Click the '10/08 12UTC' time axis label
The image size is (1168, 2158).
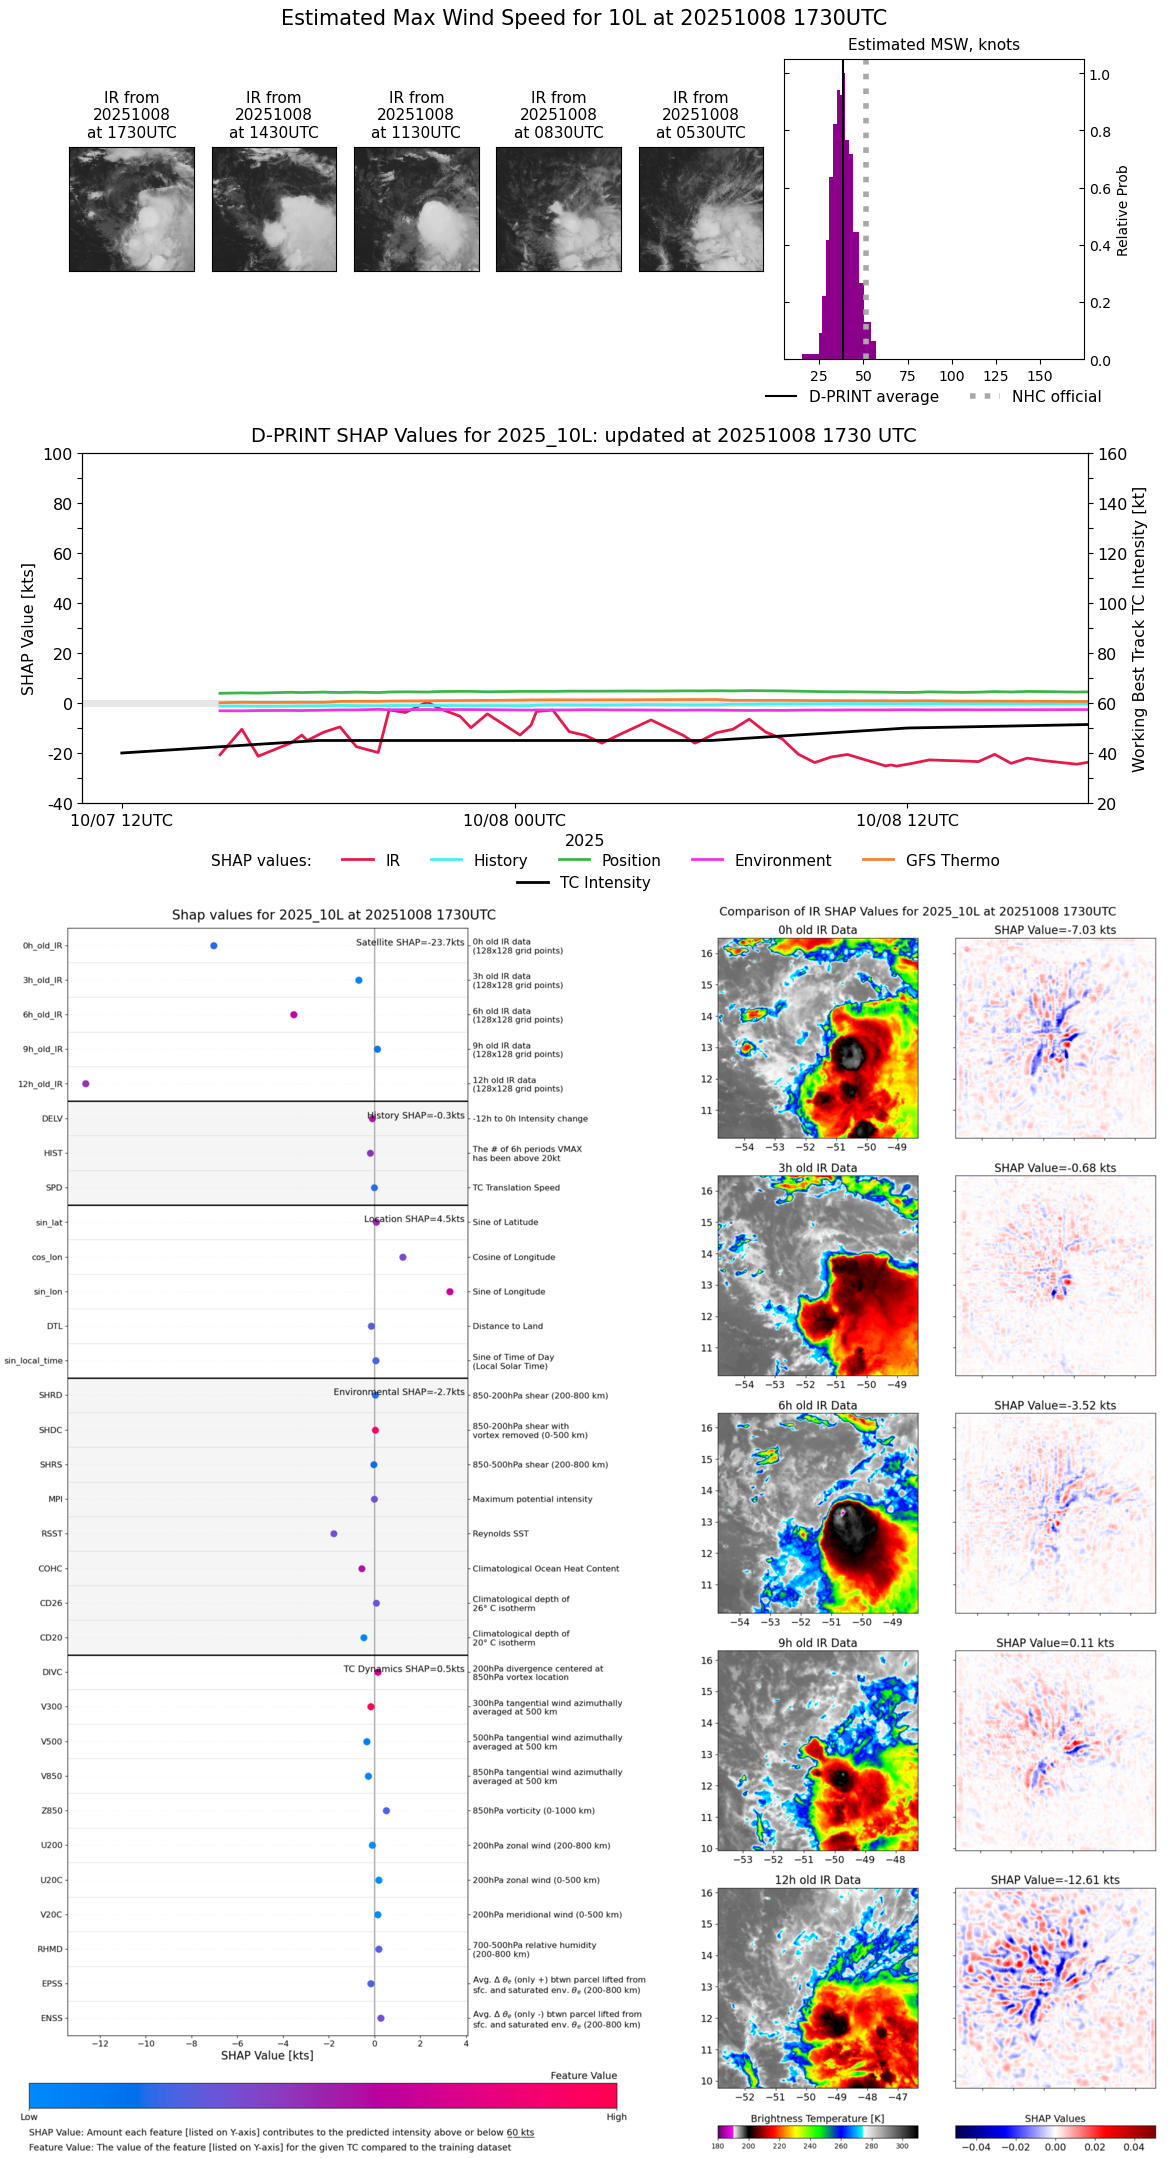pyautogui.click(x=907, y=821)
